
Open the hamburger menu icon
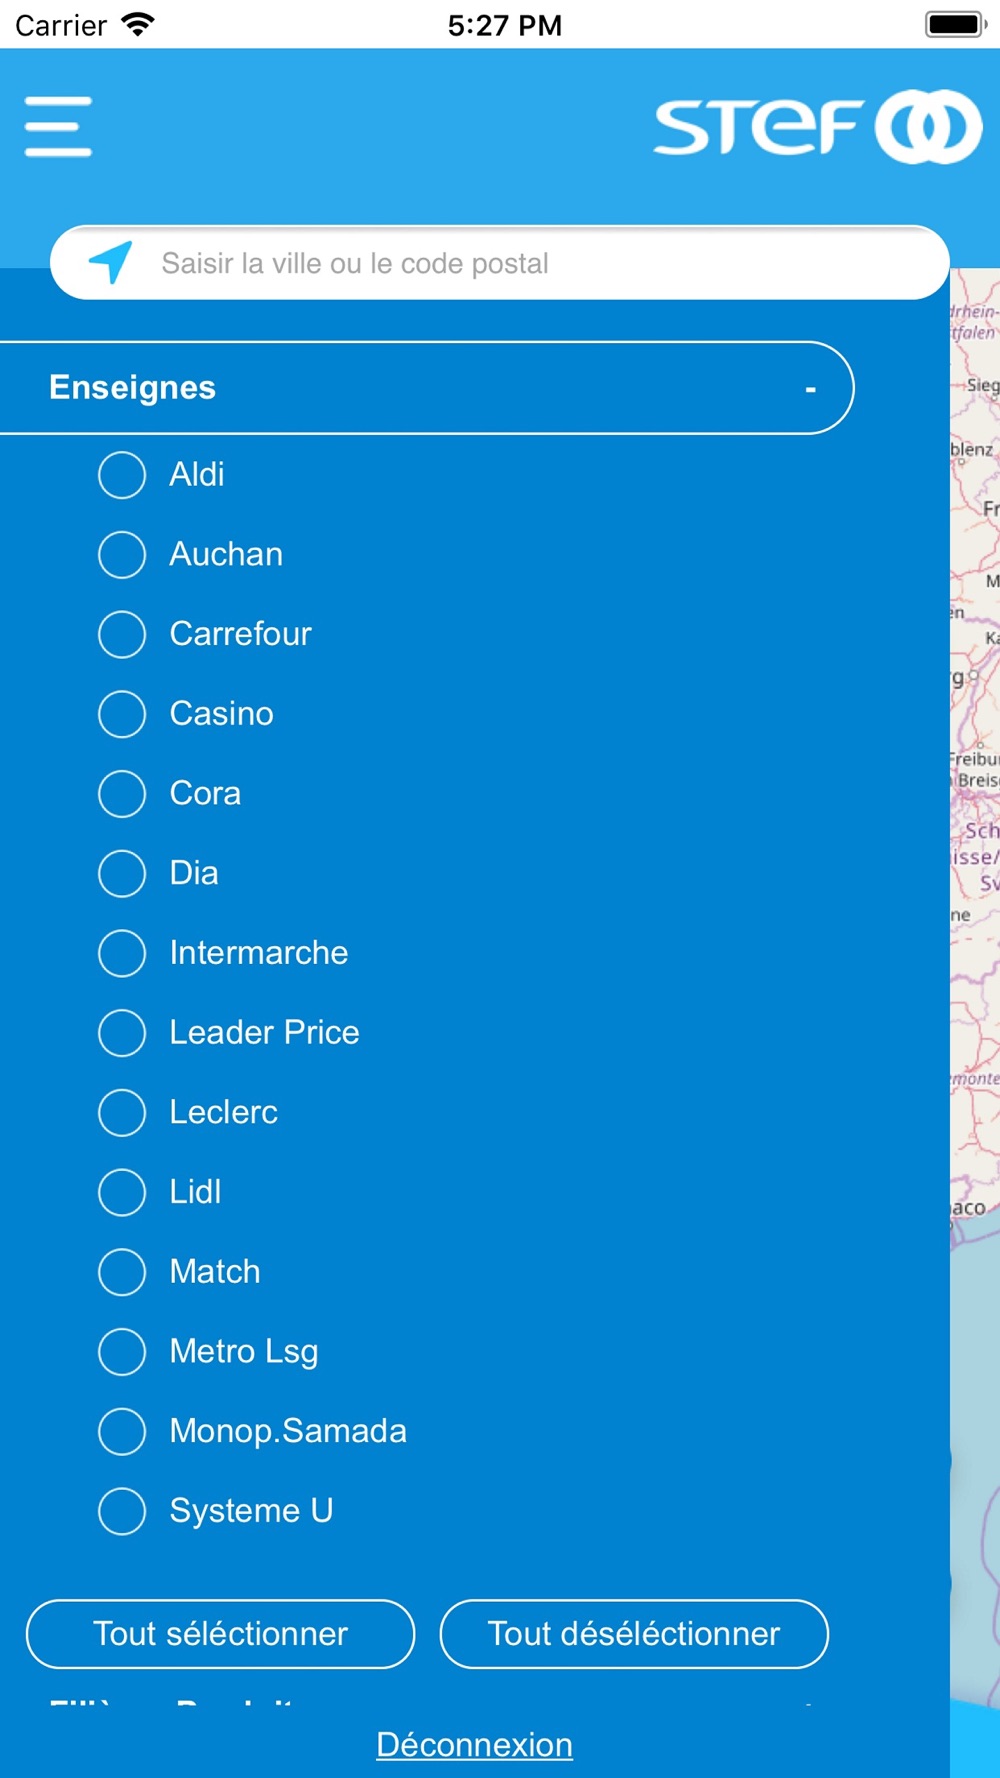coord(58,126)
